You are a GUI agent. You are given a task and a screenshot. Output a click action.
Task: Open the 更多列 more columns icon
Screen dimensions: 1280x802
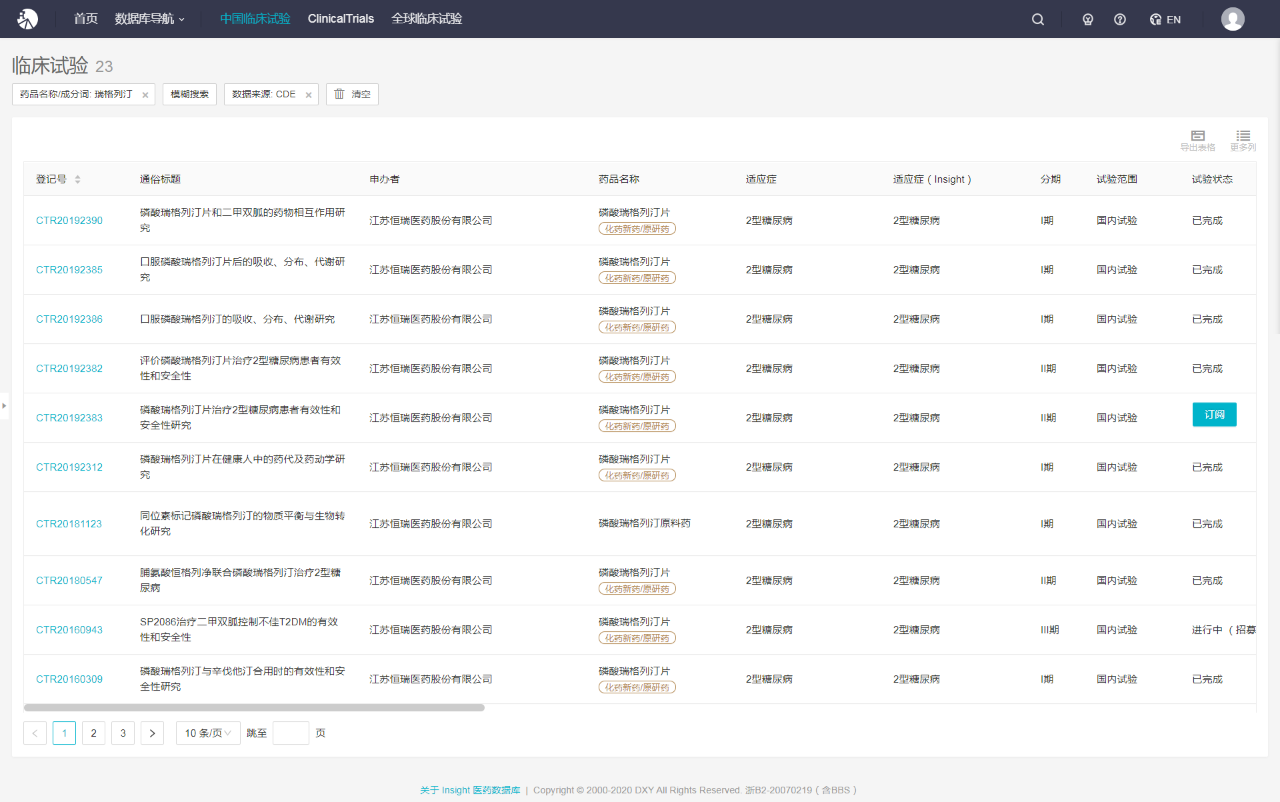[1243, 140]
